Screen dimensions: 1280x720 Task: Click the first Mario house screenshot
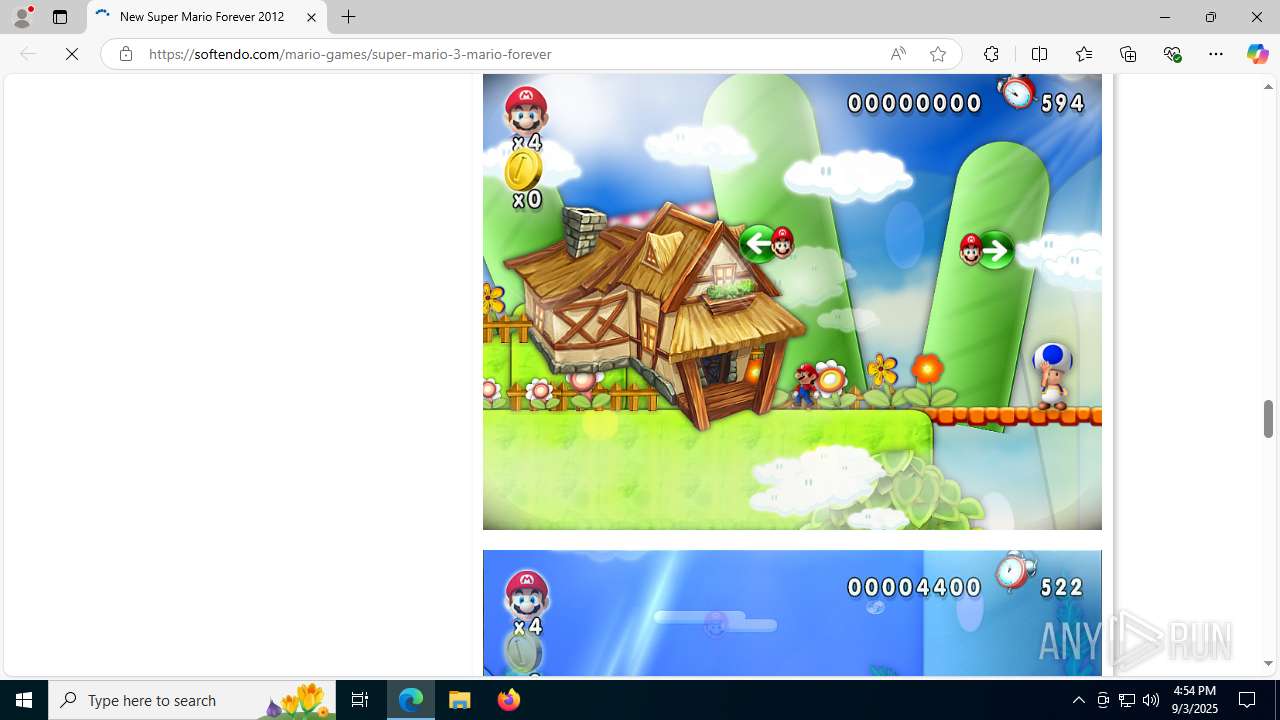click(x=792, y=302)
